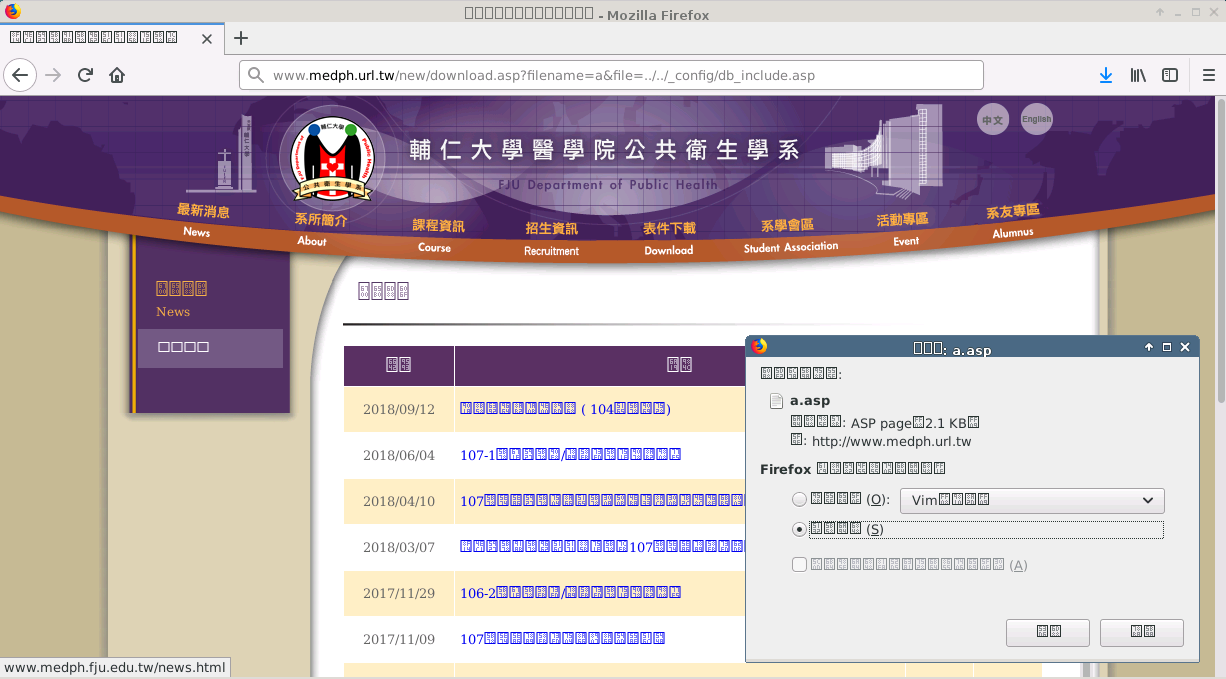Select the Save file (S) radio button
Image resolution: width=1226 pixels, height=679 pixels.
[x=798, y=529]
